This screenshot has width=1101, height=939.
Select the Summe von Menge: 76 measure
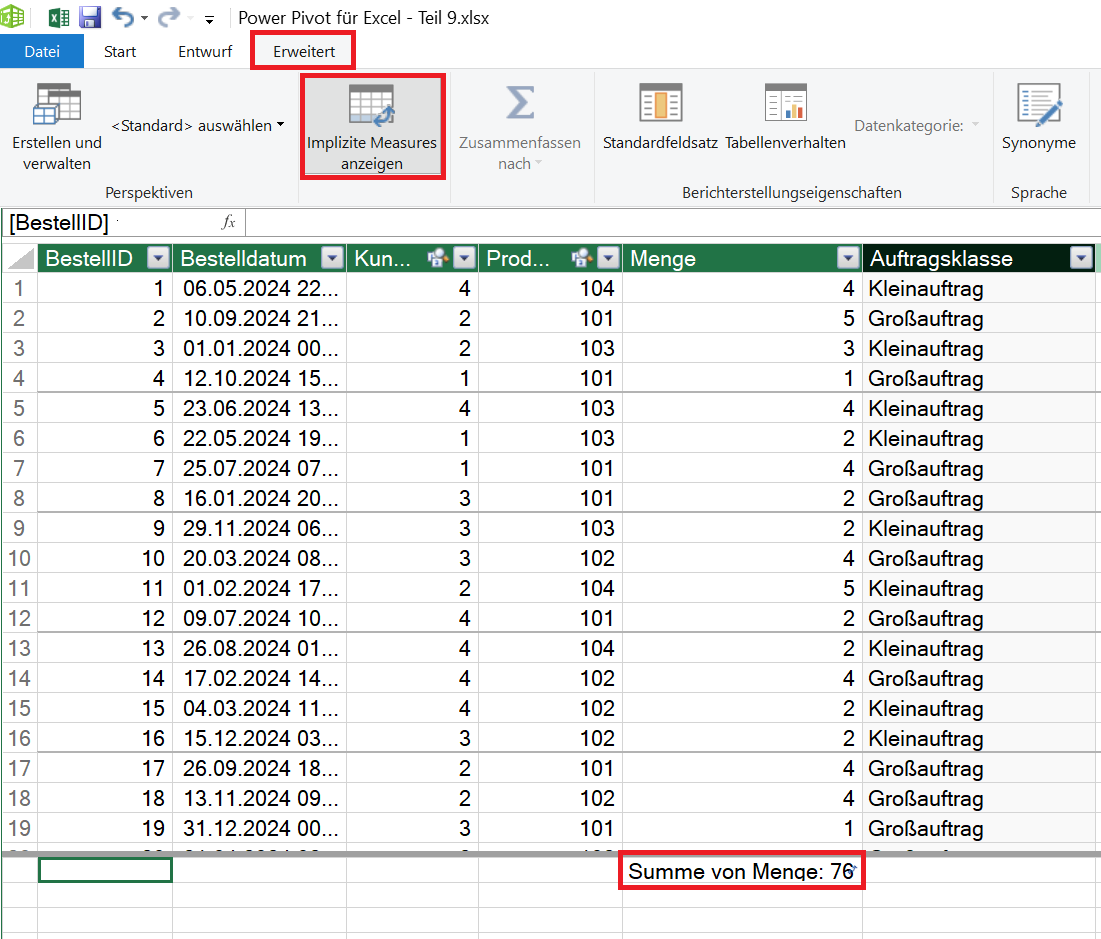(x=742, y=871)
